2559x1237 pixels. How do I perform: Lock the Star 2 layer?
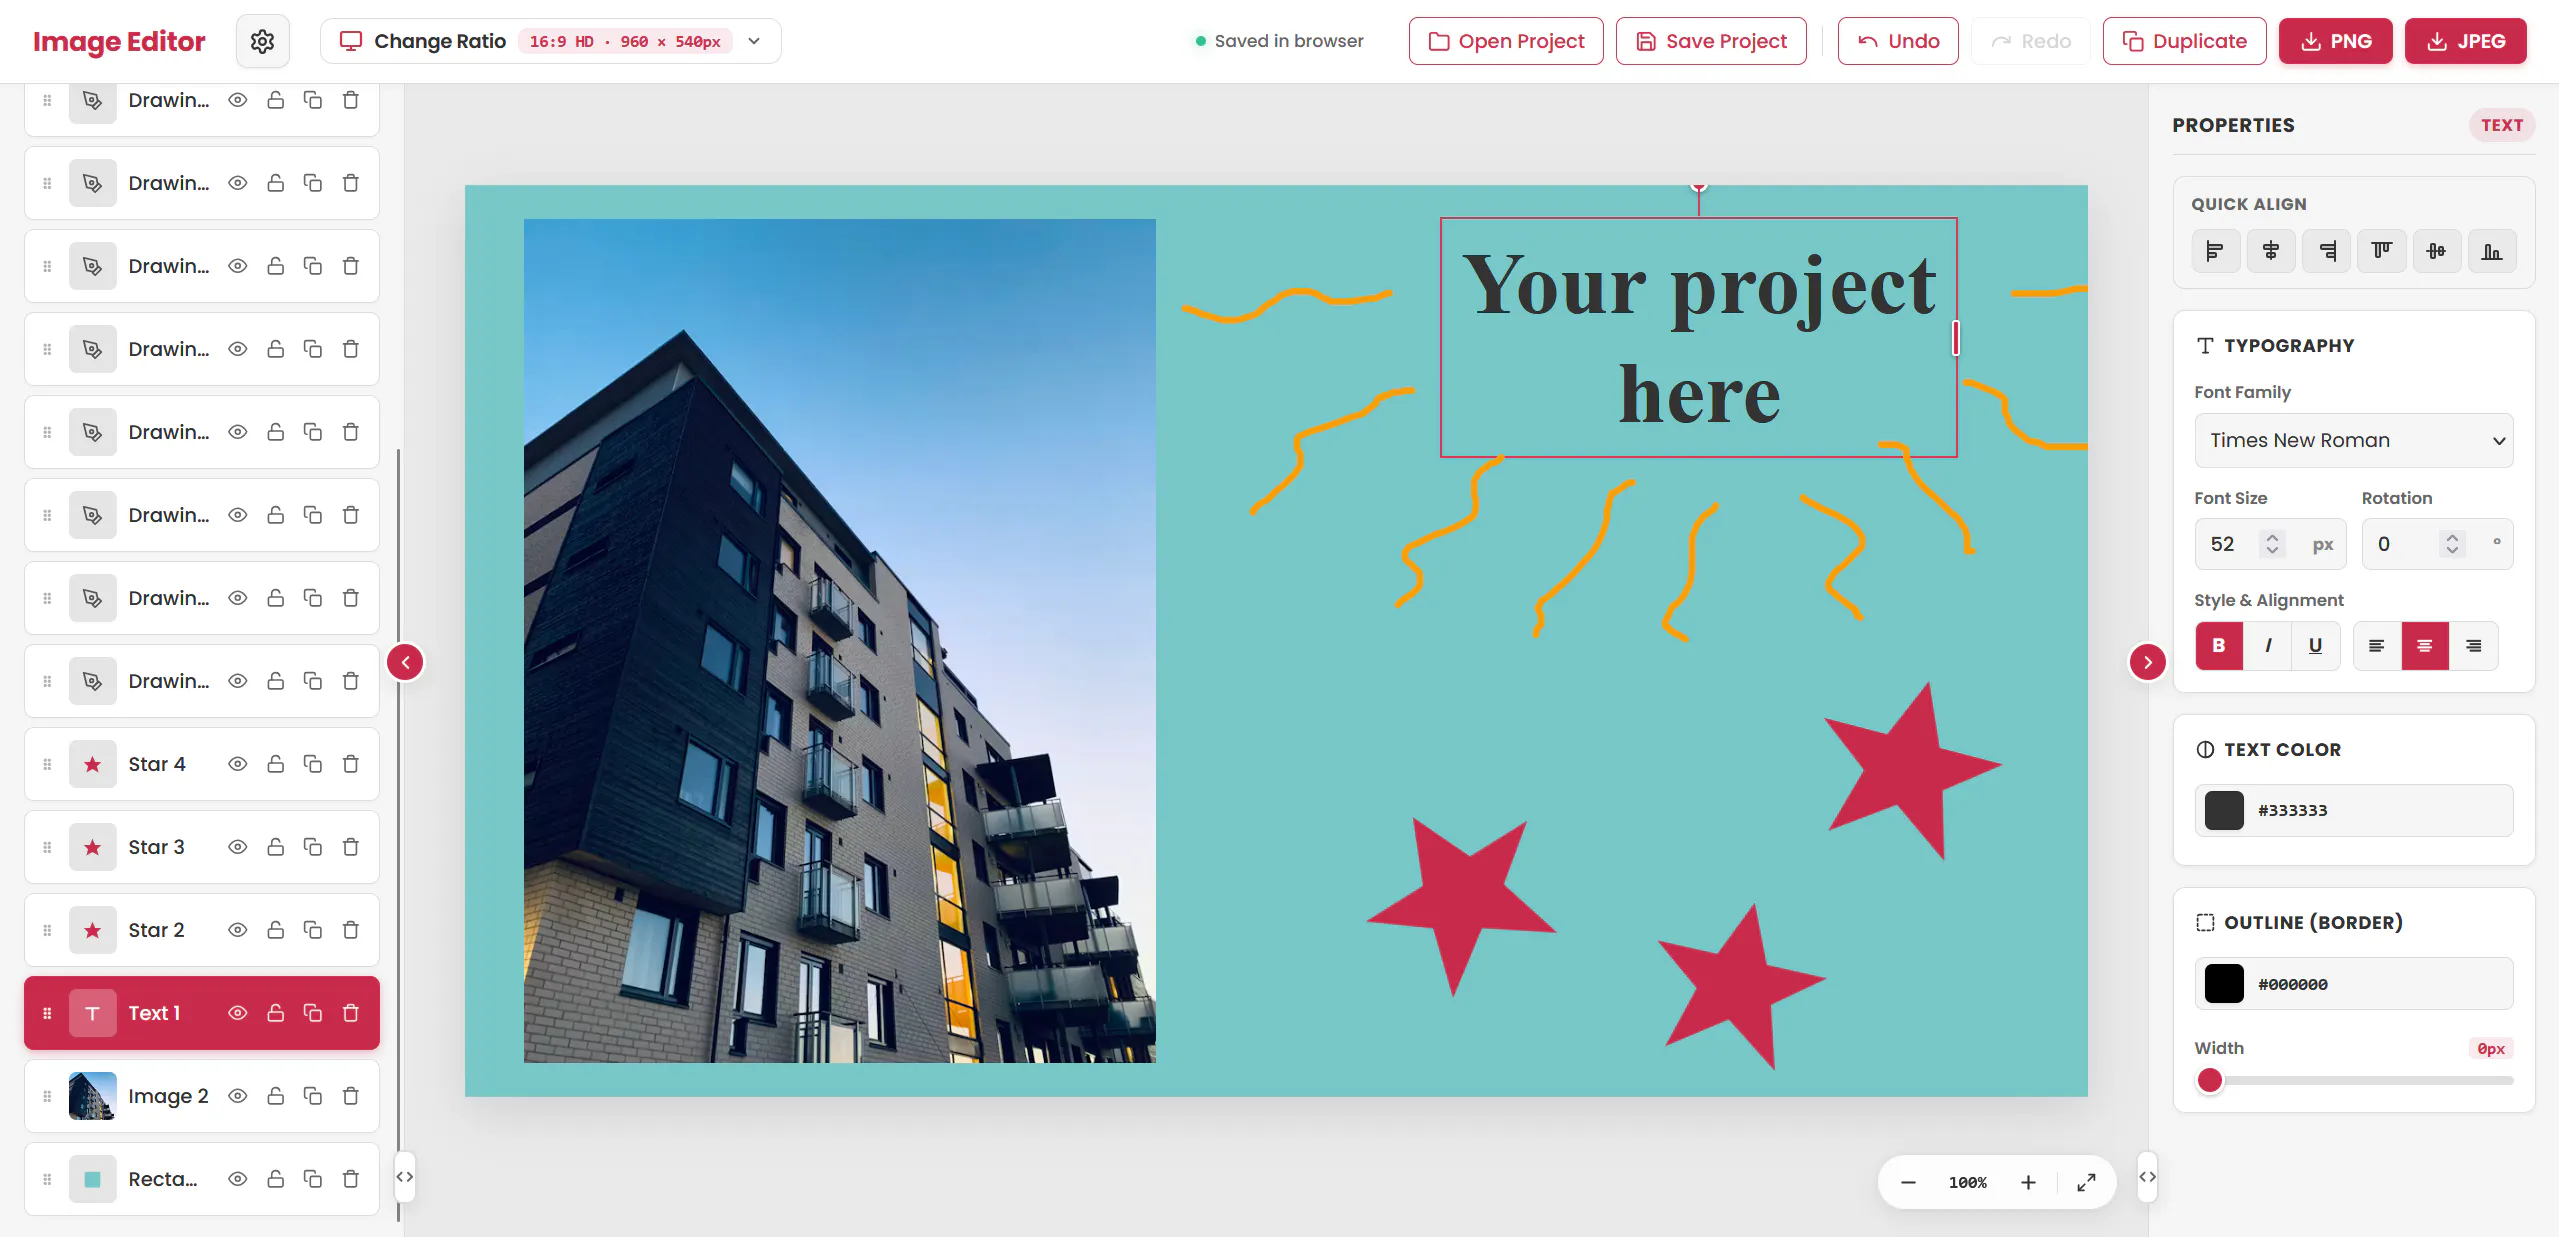pos(275,930)
